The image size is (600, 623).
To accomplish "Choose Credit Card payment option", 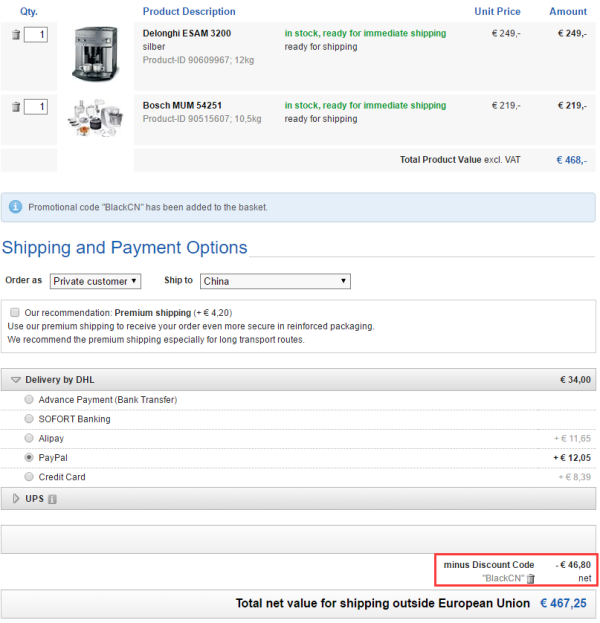I will [29, 476].
